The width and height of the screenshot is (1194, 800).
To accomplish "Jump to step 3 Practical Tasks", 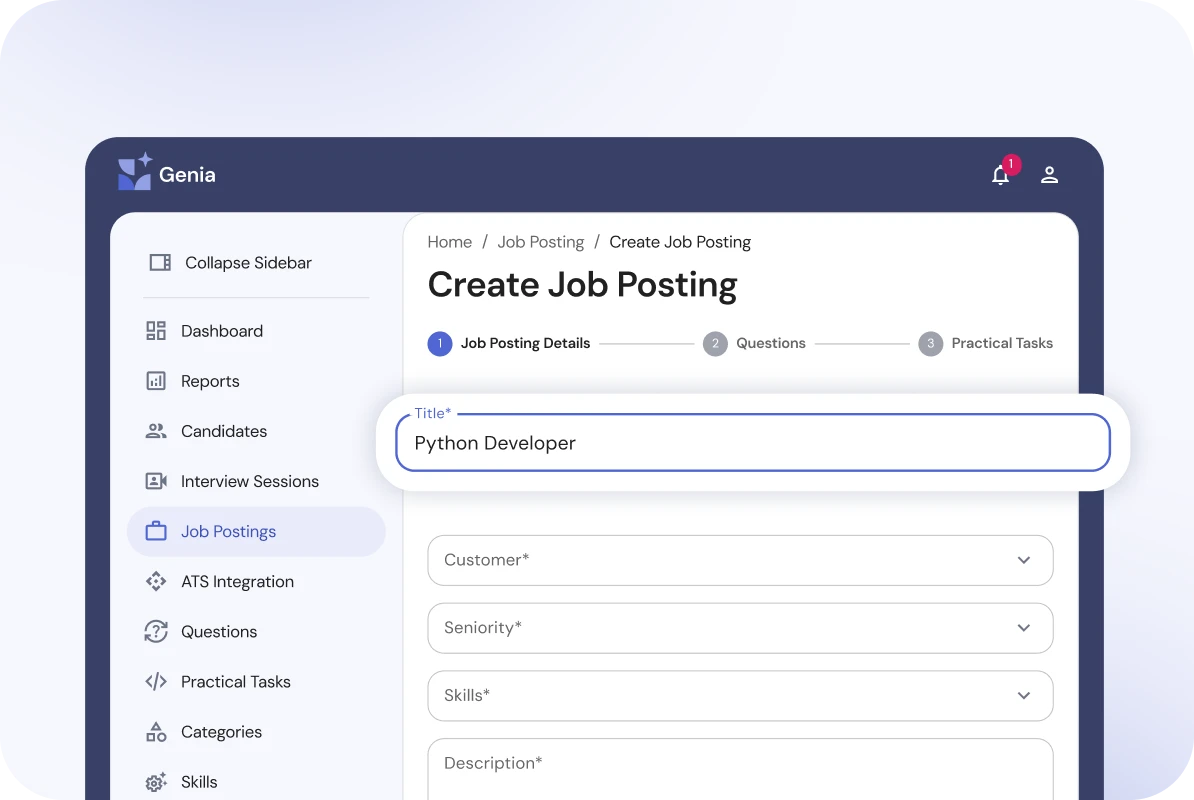I will pyautogui.click(x=986, y=343).
